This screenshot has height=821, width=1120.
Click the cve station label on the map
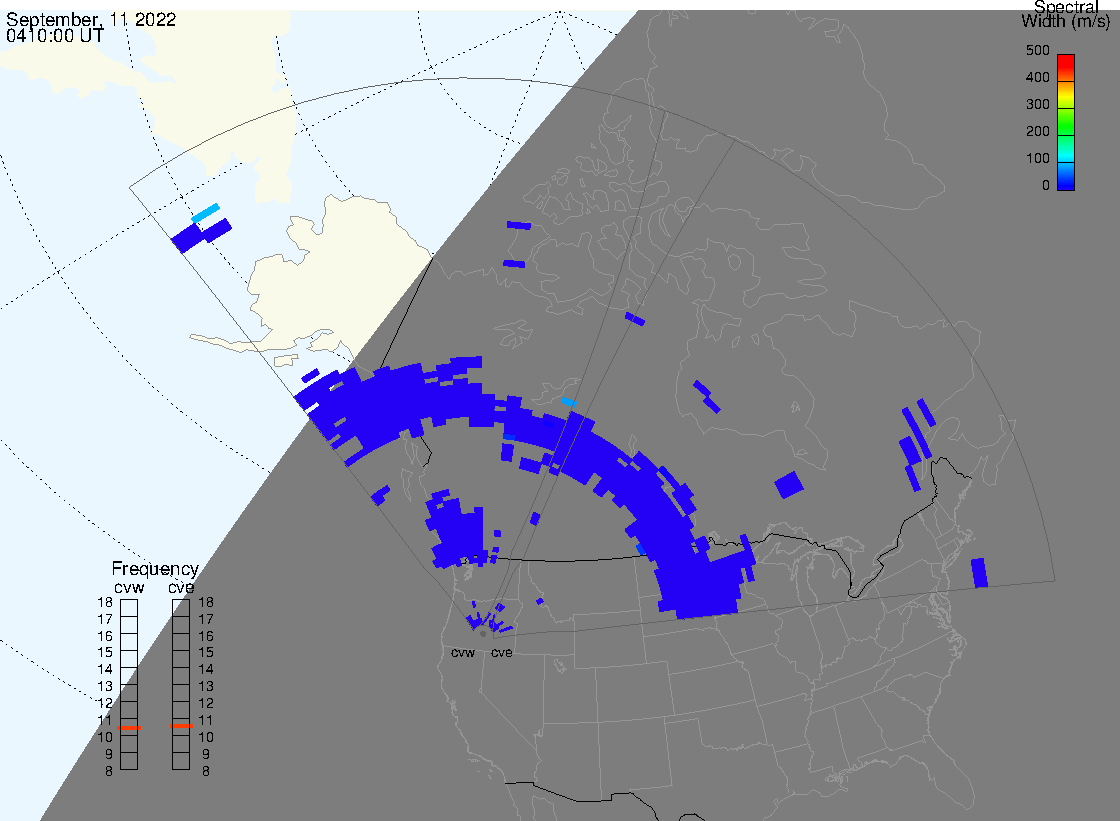tap(501, 653)
